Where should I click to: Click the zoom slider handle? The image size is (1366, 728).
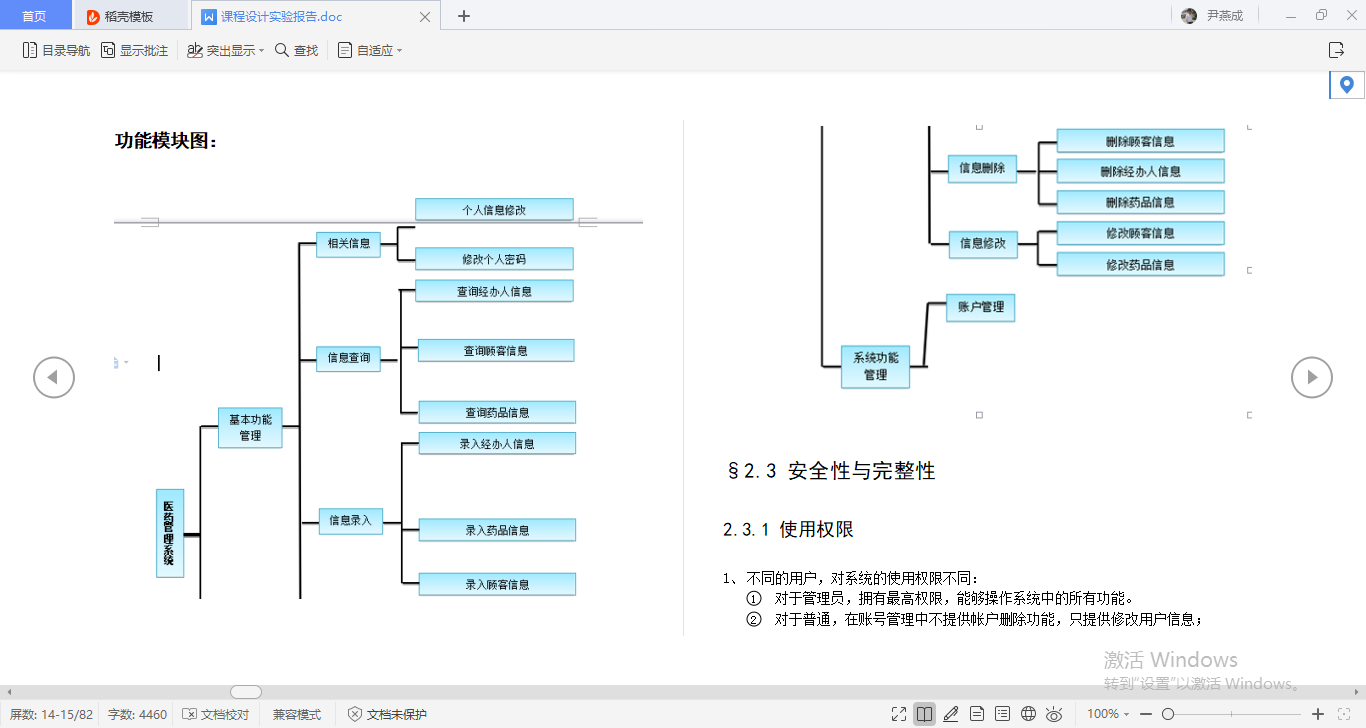click(1168, 714)
